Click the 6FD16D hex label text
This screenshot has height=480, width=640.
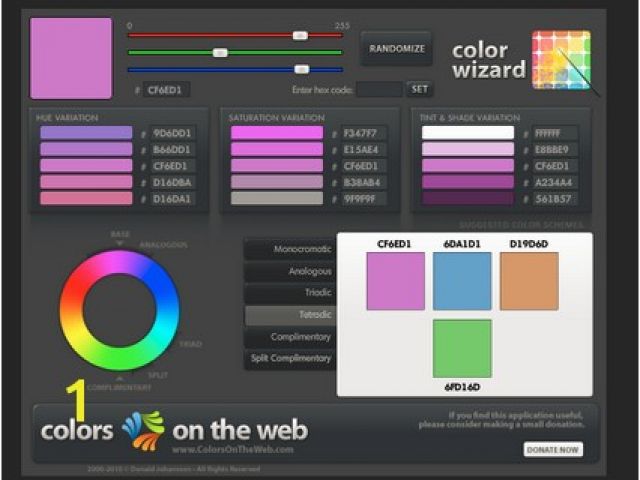pos(462,387)
